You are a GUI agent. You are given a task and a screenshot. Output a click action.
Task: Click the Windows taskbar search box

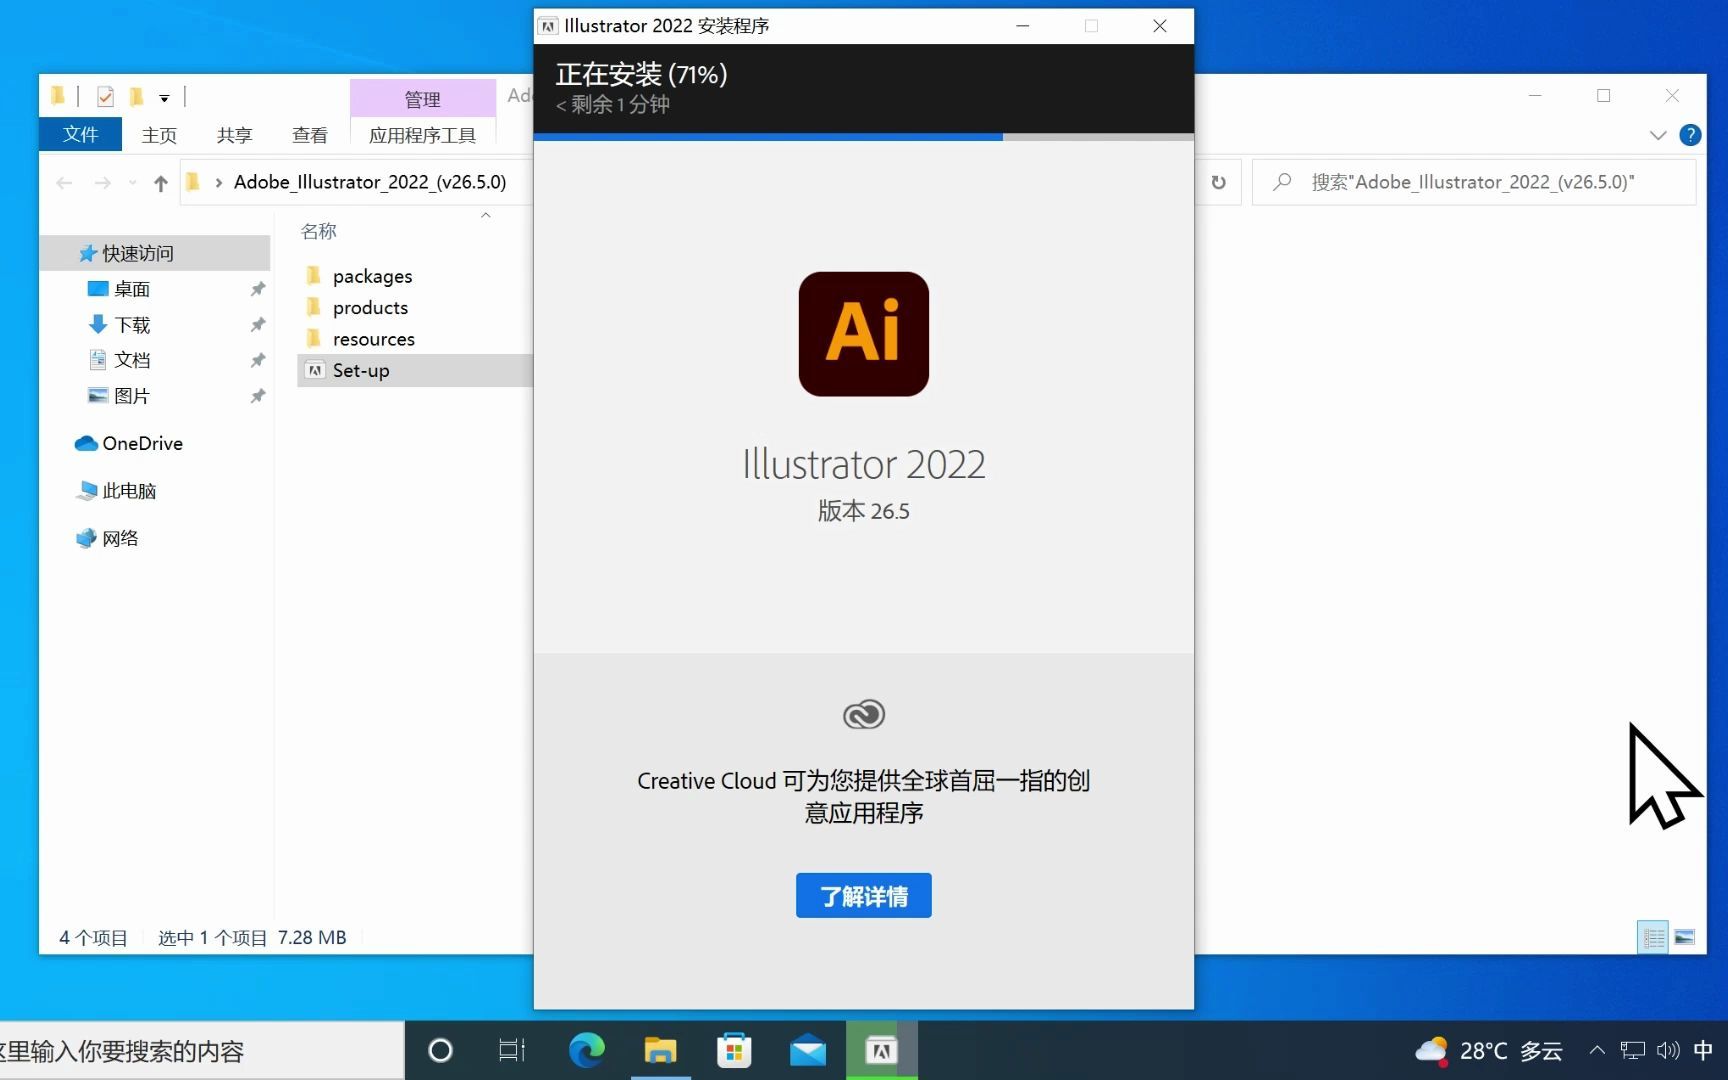(x=201, y=1051)
